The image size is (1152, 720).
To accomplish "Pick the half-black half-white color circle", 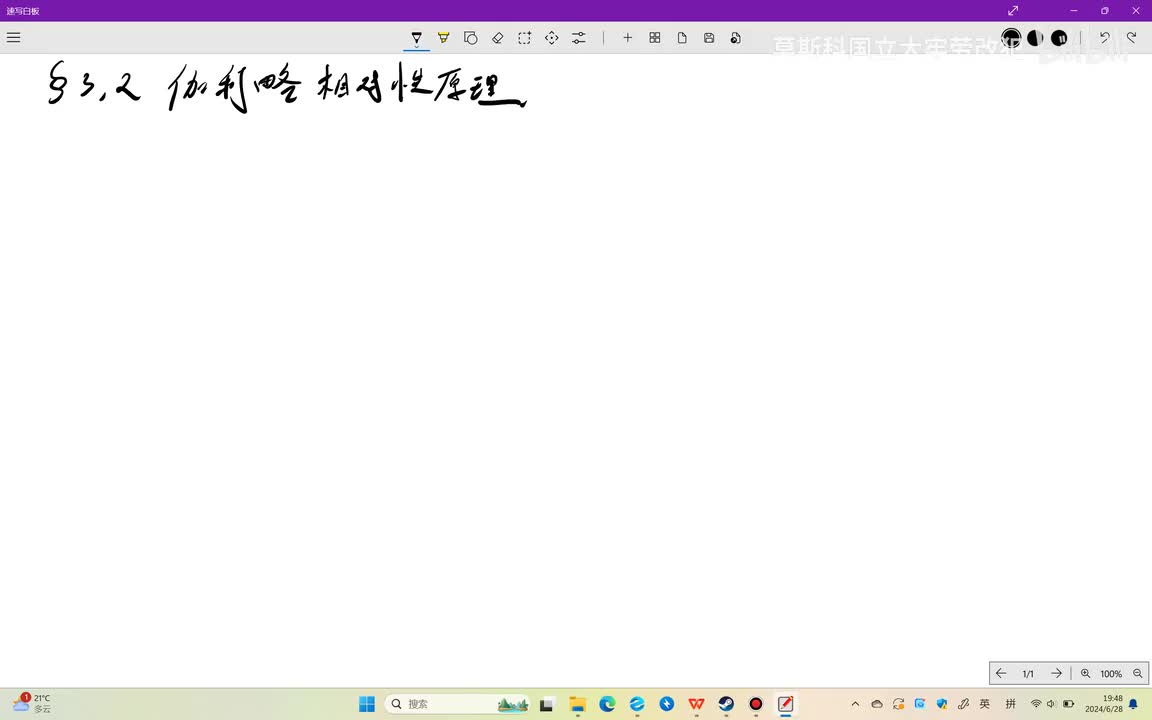I will click(x=1035, y=37).
